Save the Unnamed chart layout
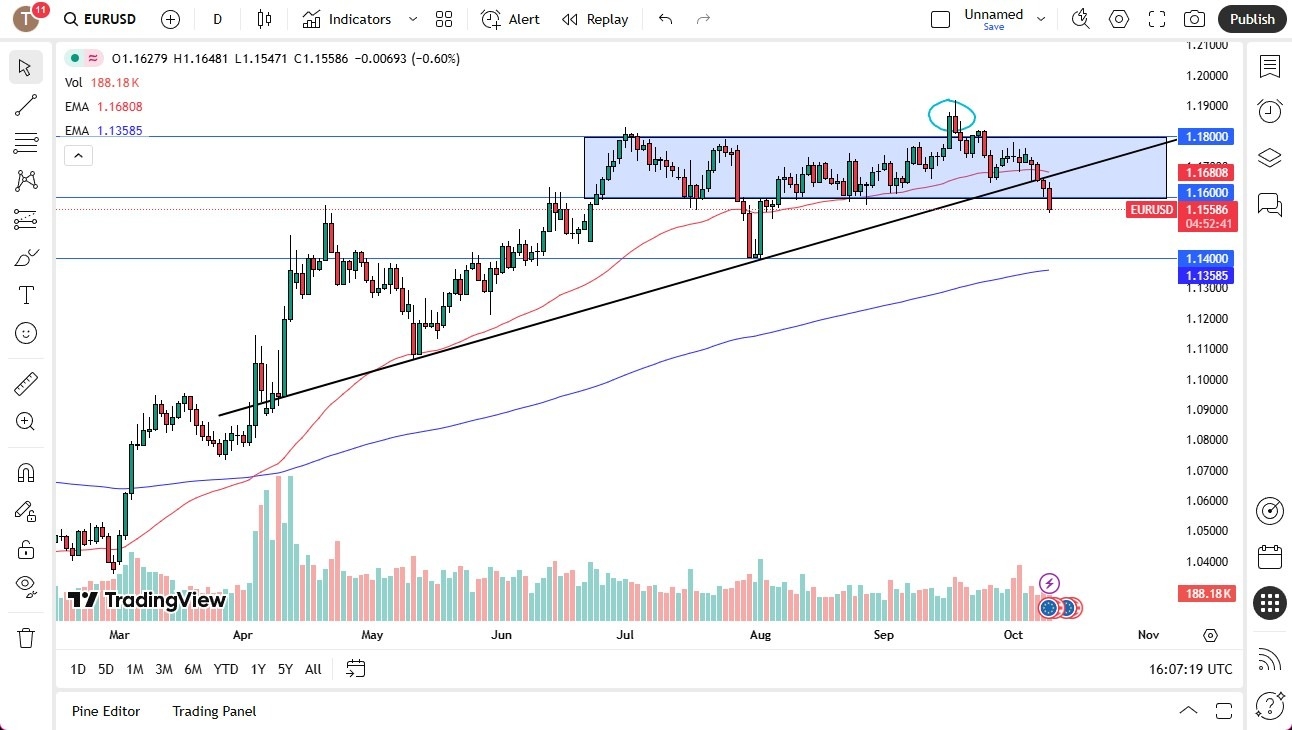Viewport: 1292px width, 730px height. click(x=993, y=27)
